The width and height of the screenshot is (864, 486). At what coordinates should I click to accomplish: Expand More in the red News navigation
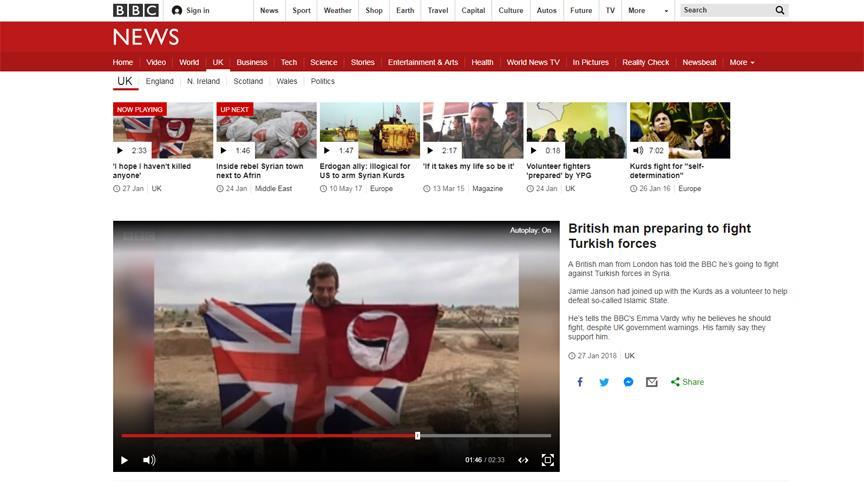click(742, 62)
